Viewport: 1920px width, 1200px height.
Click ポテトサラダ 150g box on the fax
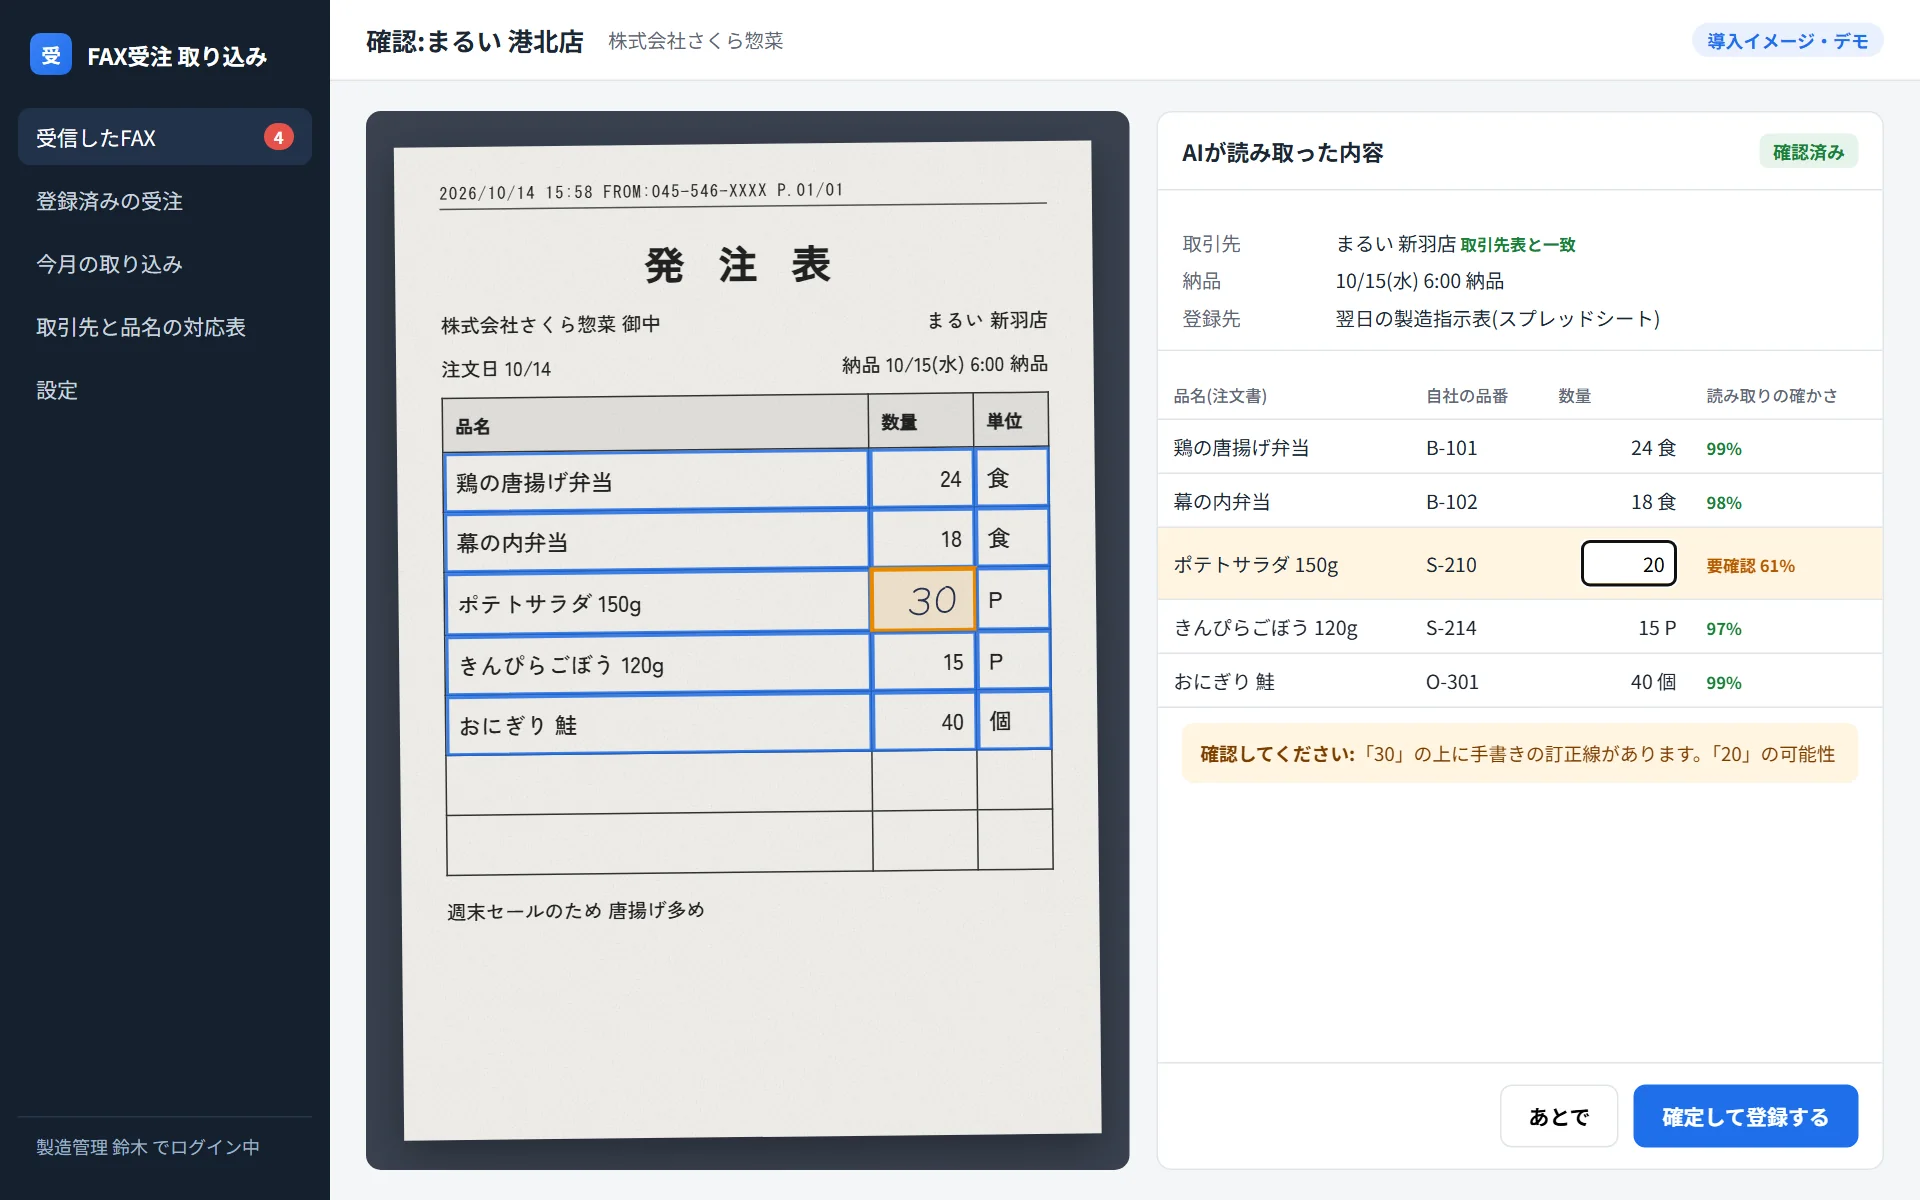coord(657,603)
